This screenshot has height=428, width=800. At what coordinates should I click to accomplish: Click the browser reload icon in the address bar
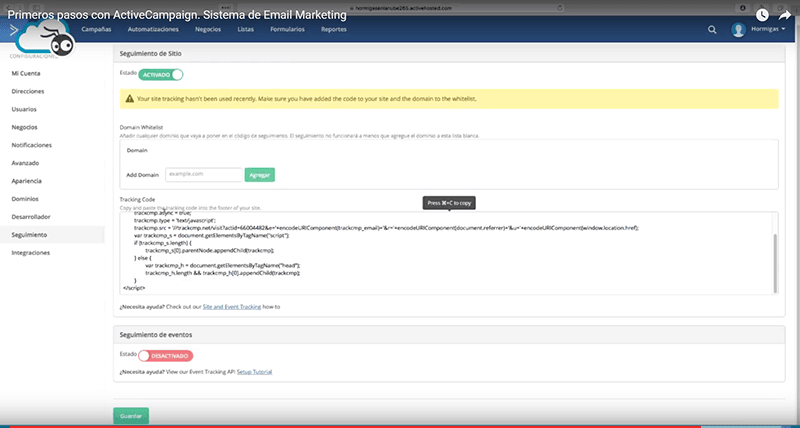pyautogui.click(x=560, y=8)
